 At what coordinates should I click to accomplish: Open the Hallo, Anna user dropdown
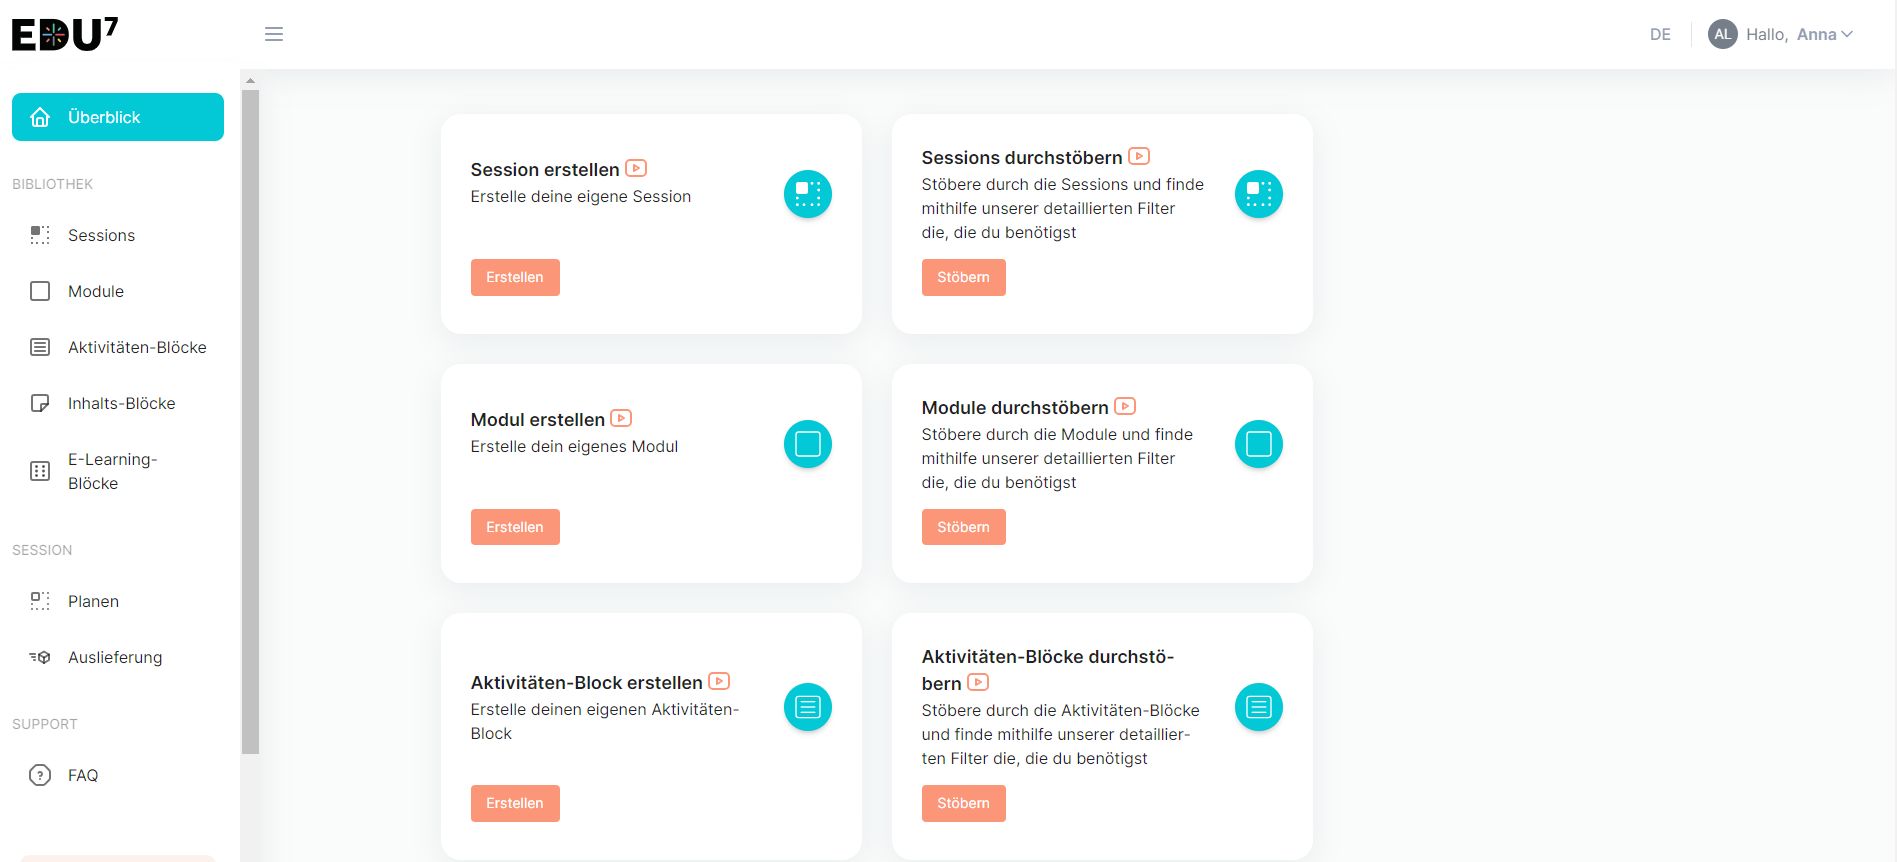click(x=1799, y=34)
